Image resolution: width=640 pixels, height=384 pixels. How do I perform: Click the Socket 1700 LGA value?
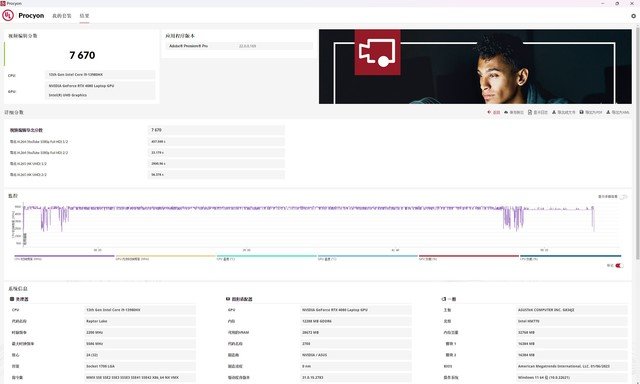pos(139,366)
